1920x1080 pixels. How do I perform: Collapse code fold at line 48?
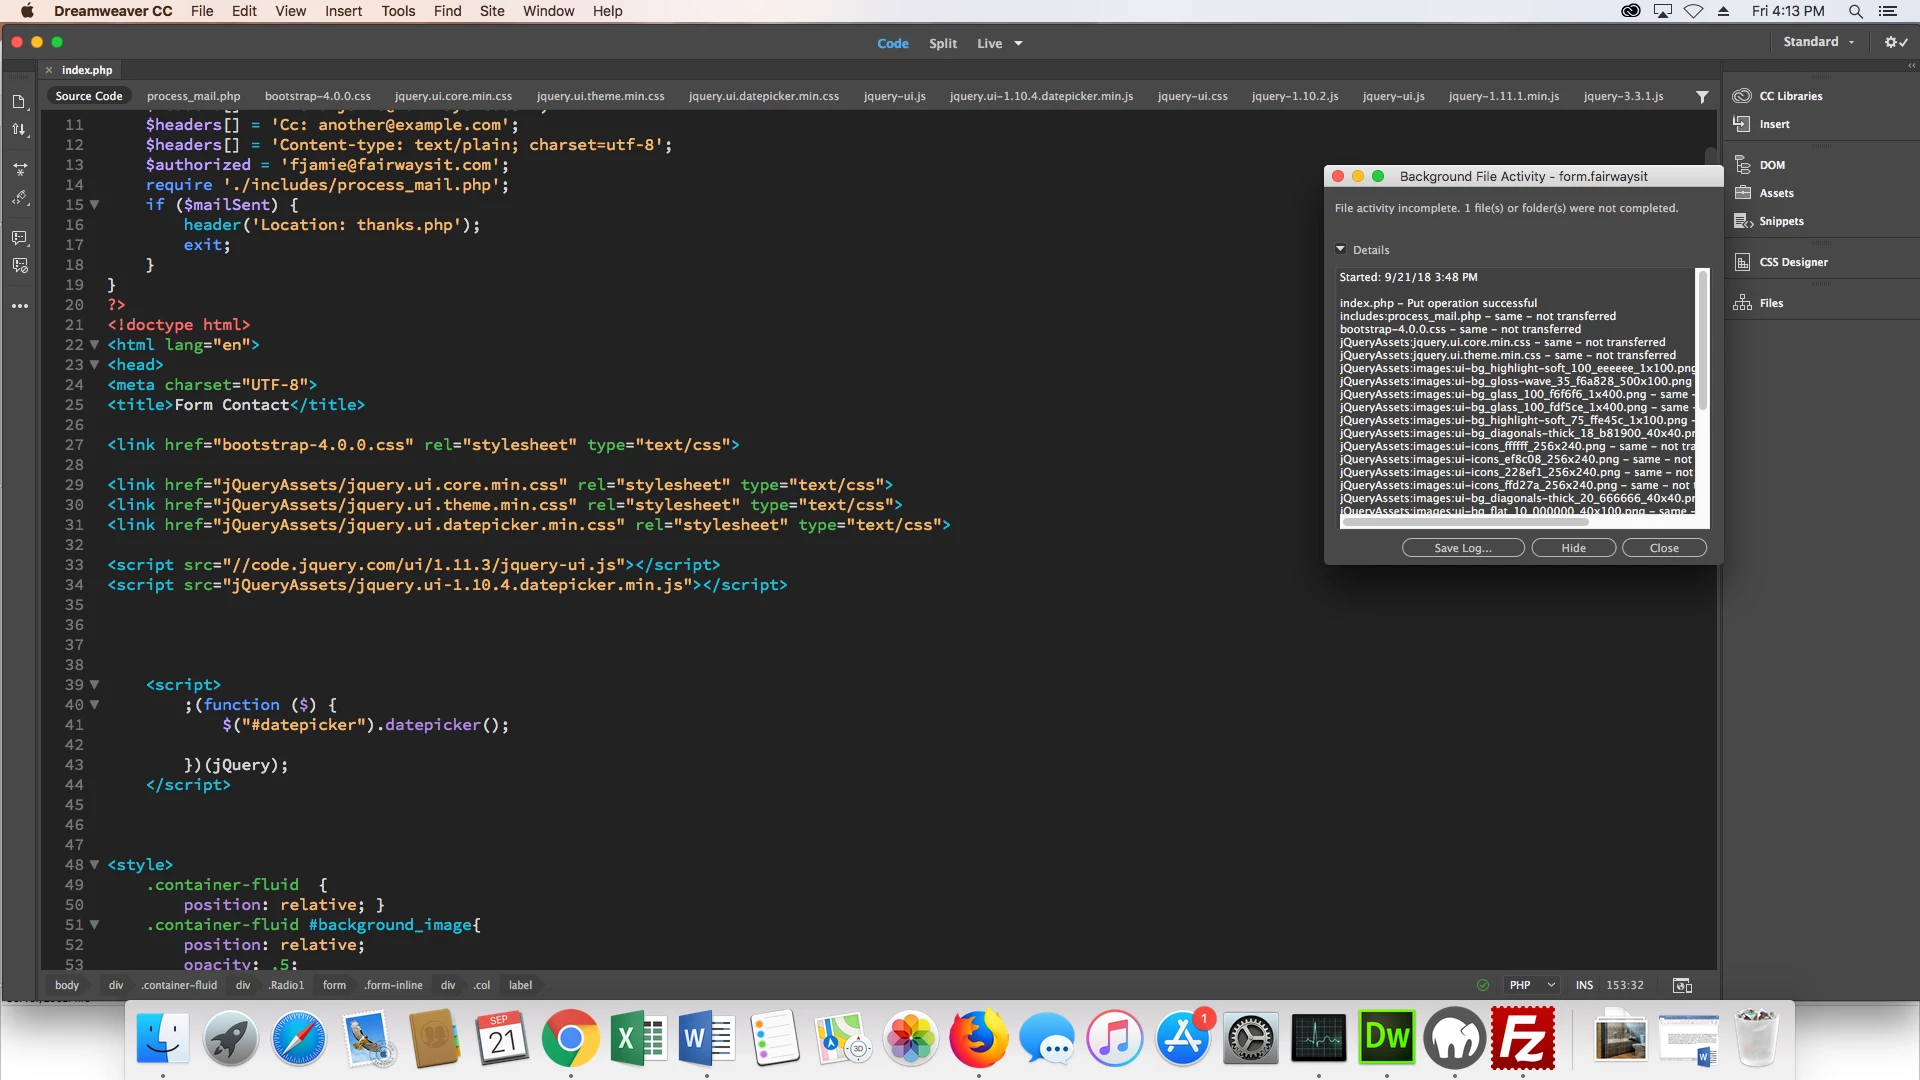pyautogui.click(x=95, y=865)
